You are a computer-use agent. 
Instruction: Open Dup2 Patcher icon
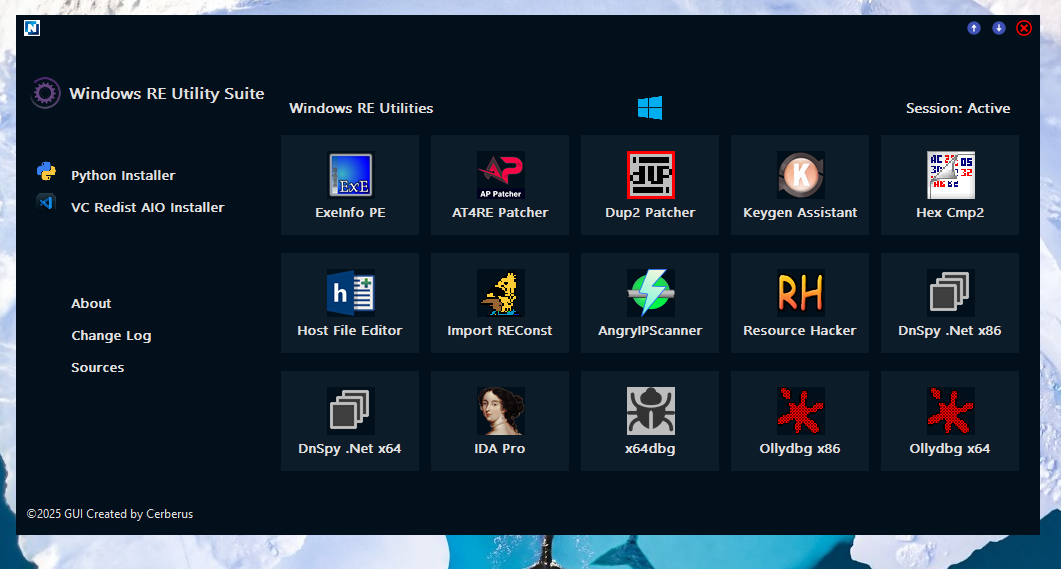(650, 175)
